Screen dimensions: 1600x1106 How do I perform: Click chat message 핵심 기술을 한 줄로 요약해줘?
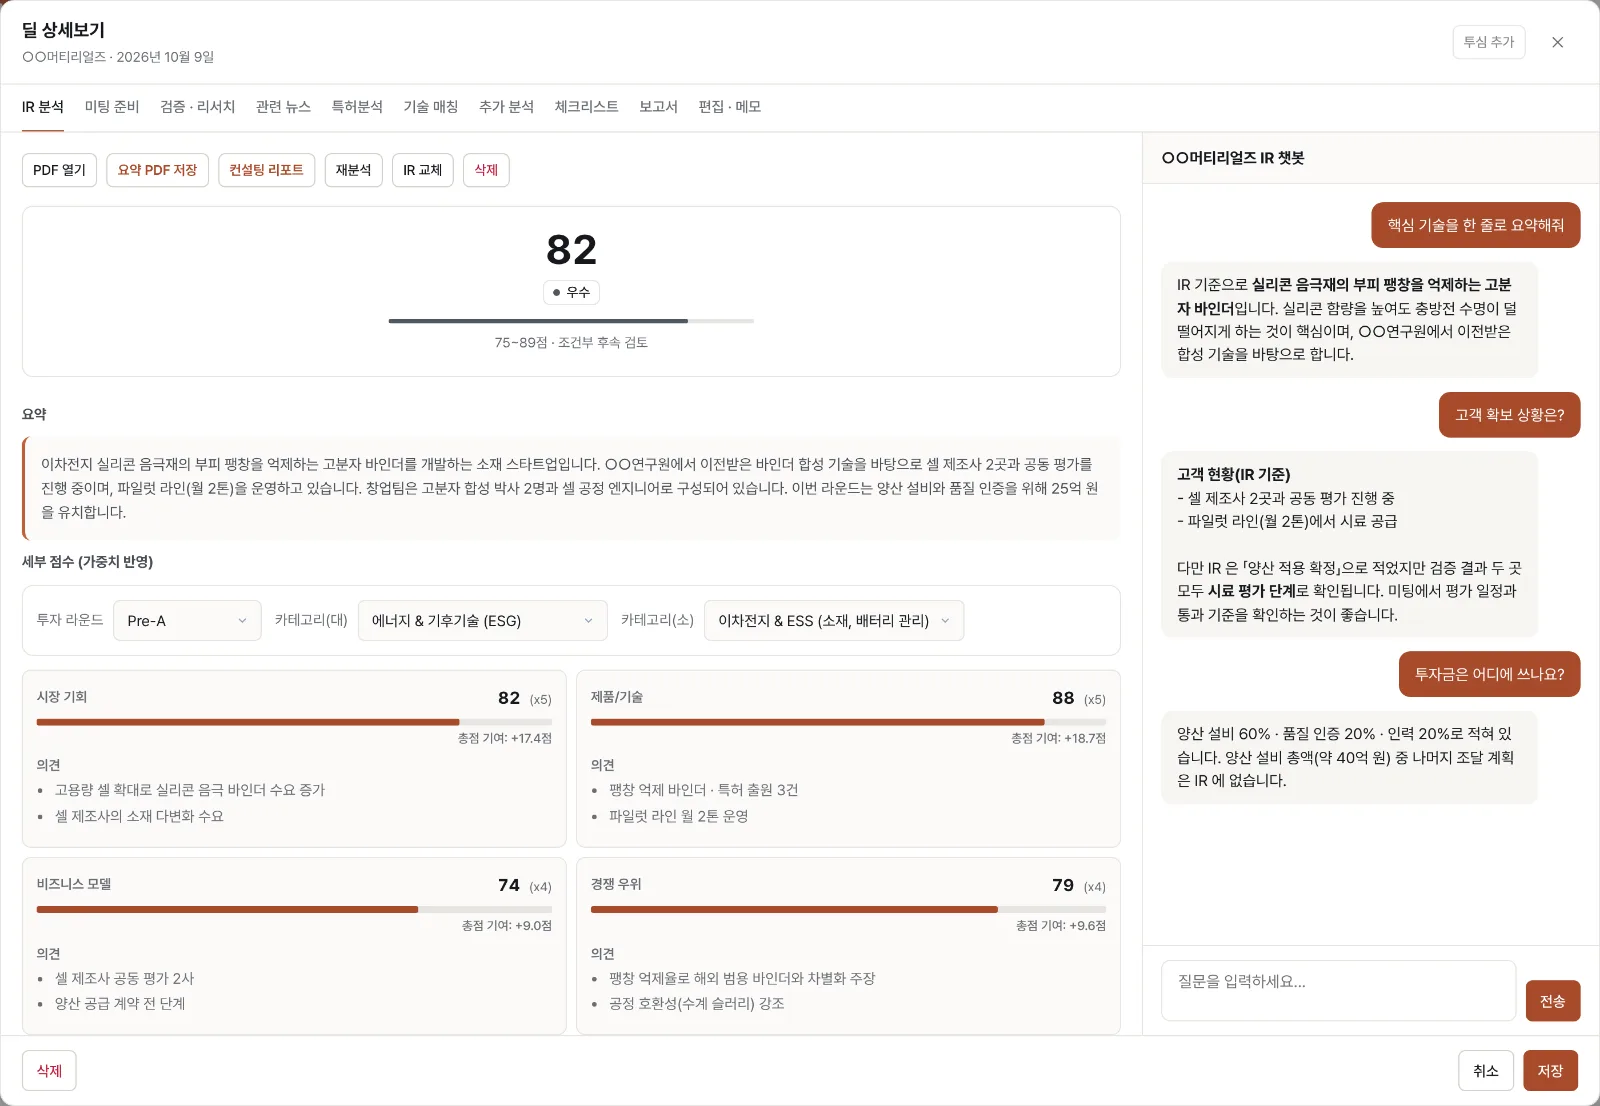1475,225
